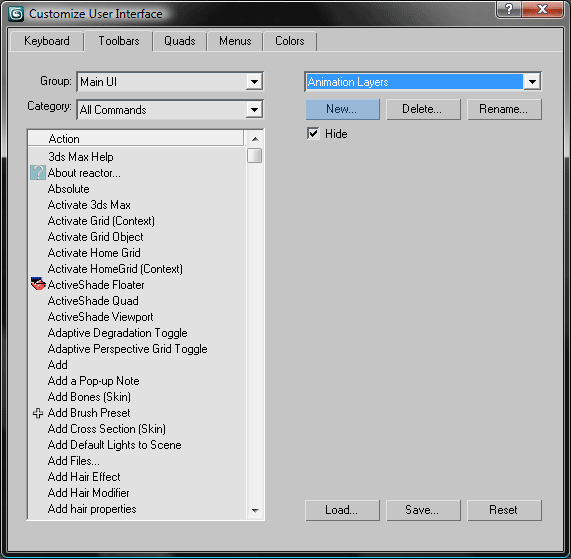The width and height of the screenshot is (571, 559).
Task: Select ActiveShade Floater text row
Action: click(x=96, y=285)
